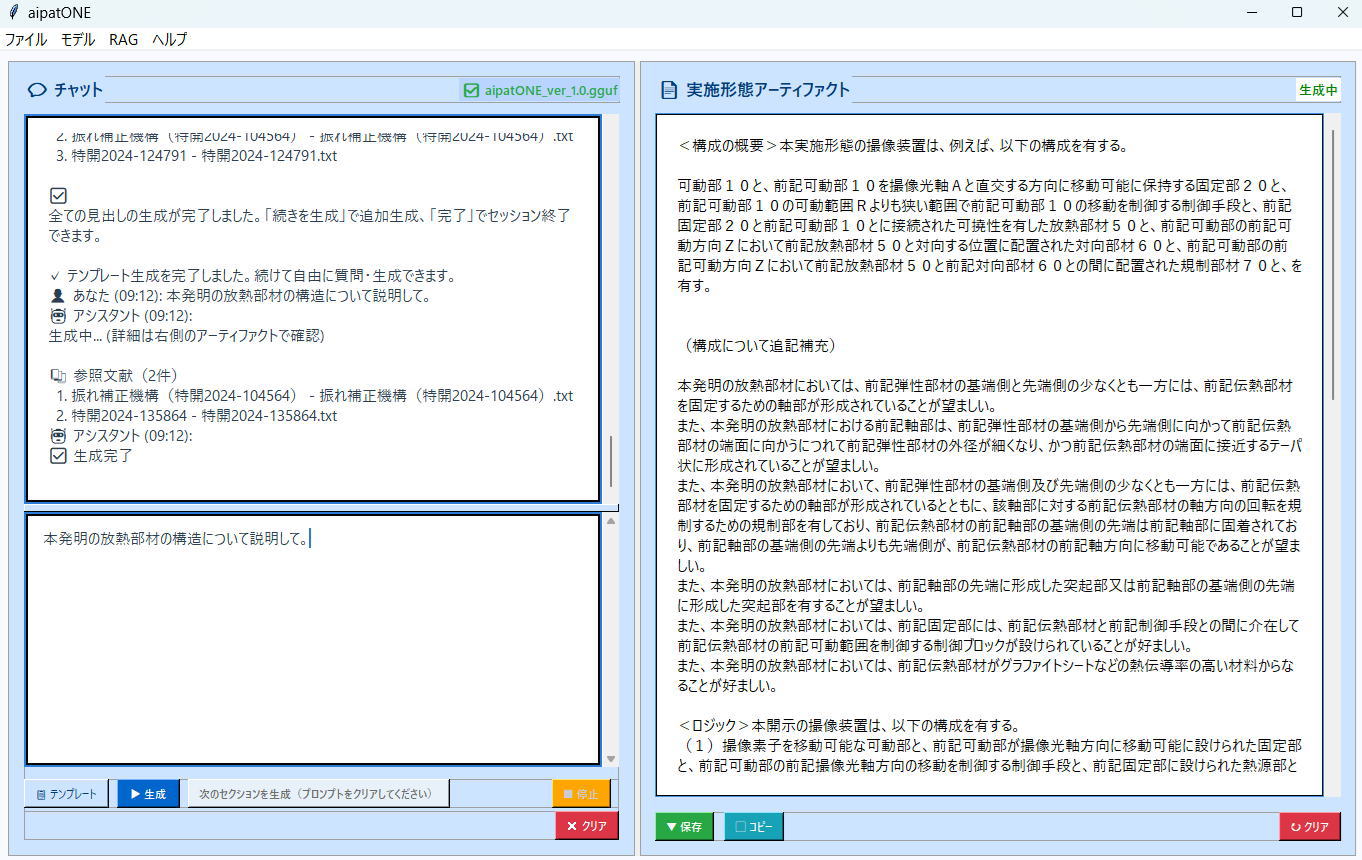Click the down arrow of the prompt box scrollbar

[x=611, y=759]
